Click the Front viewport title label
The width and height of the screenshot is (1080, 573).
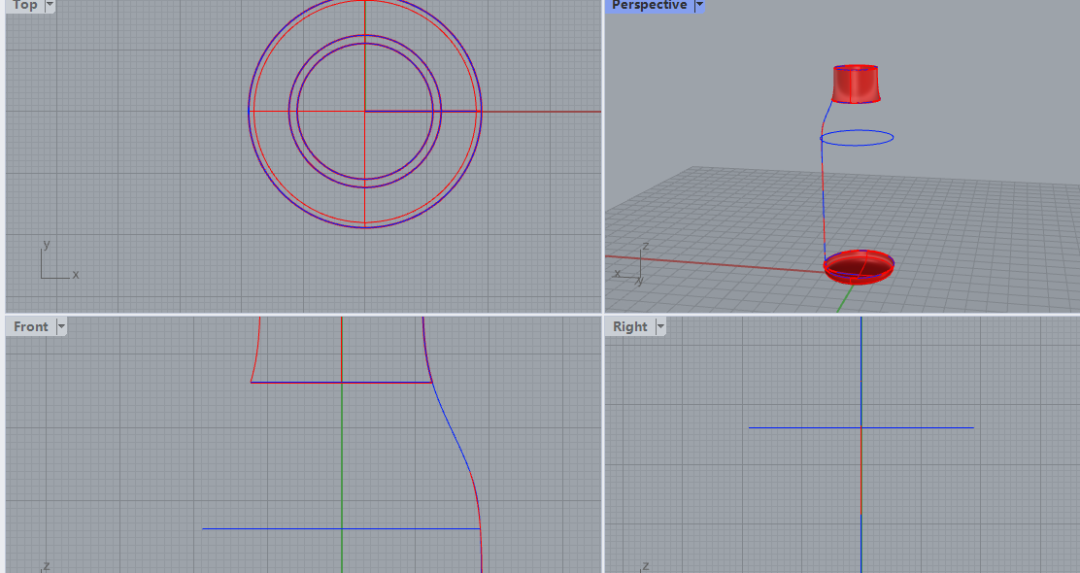pos(31,326)
